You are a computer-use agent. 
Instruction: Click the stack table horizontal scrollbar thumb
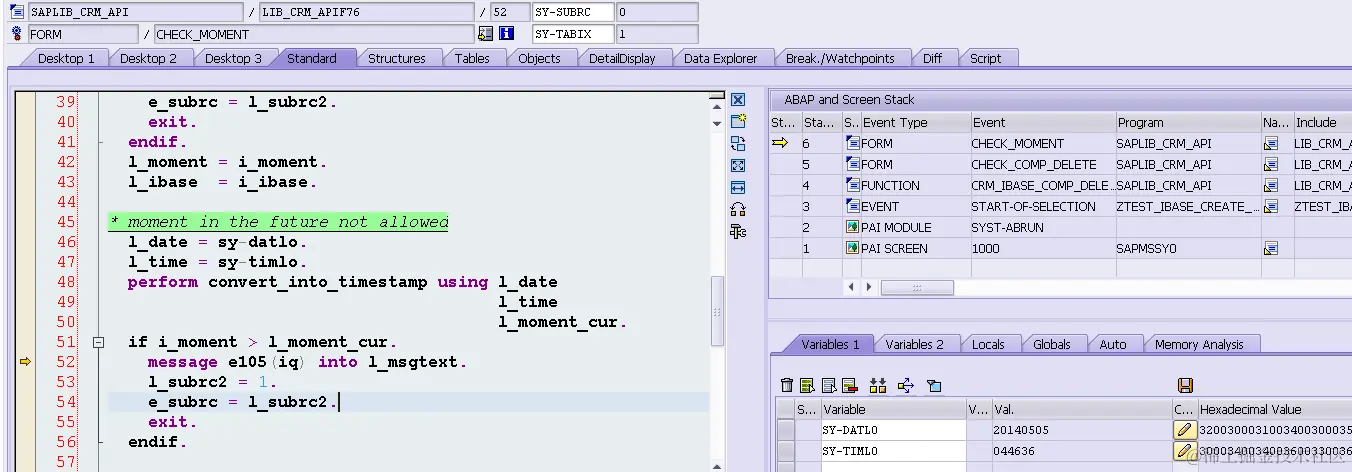917,287
